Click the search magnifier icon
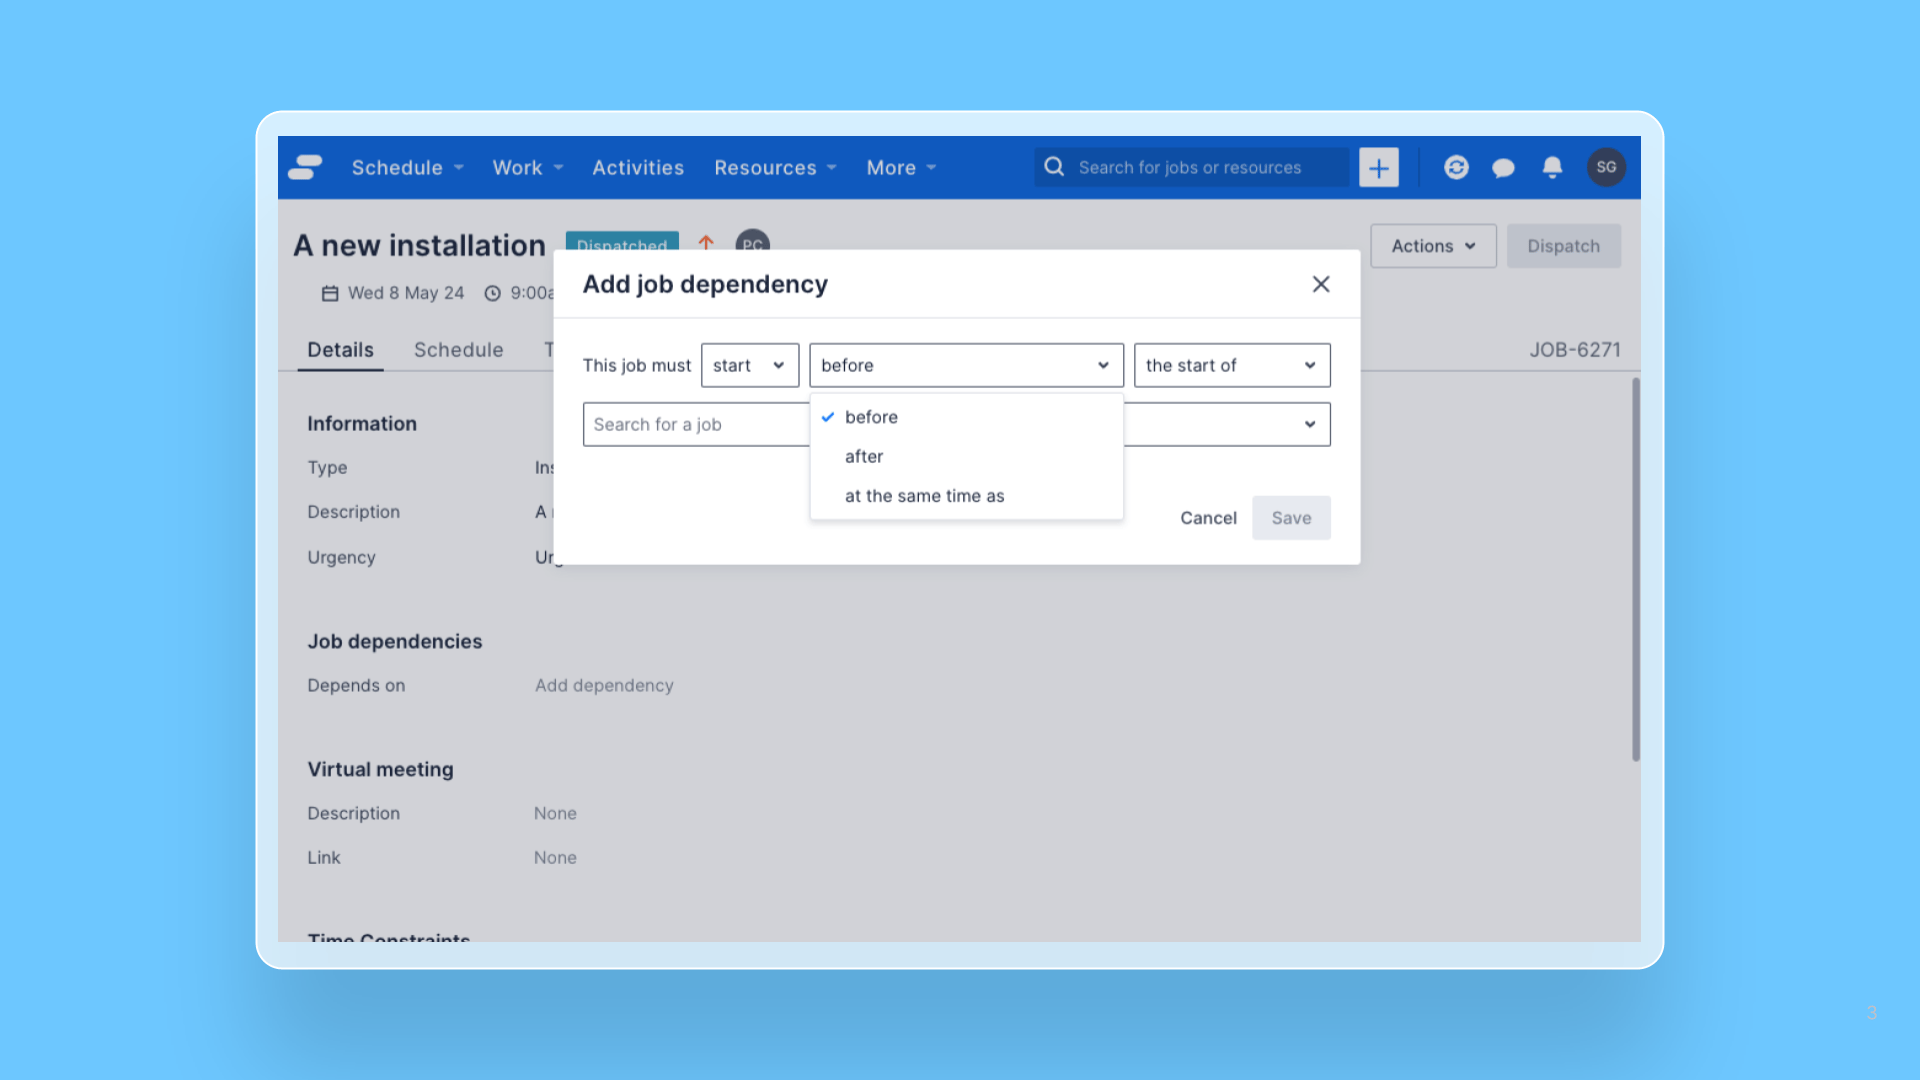This screenshot has height=1080, width=1920. click(1054, 167)
